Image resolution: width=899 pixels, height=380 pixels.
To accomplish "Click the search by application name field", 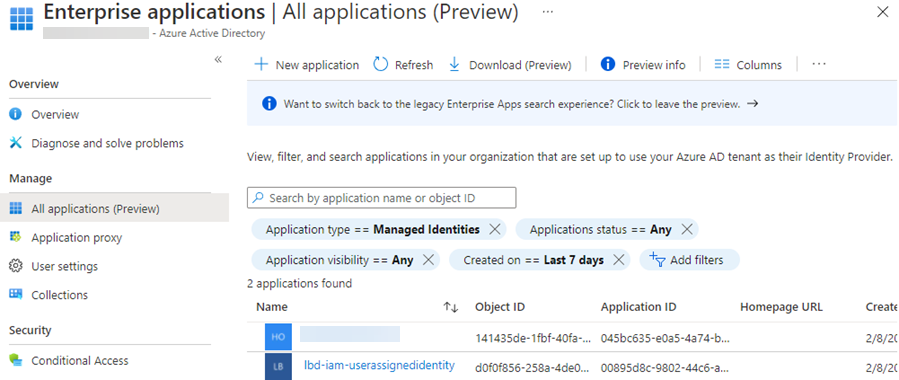I will click(x=382, y=198).
